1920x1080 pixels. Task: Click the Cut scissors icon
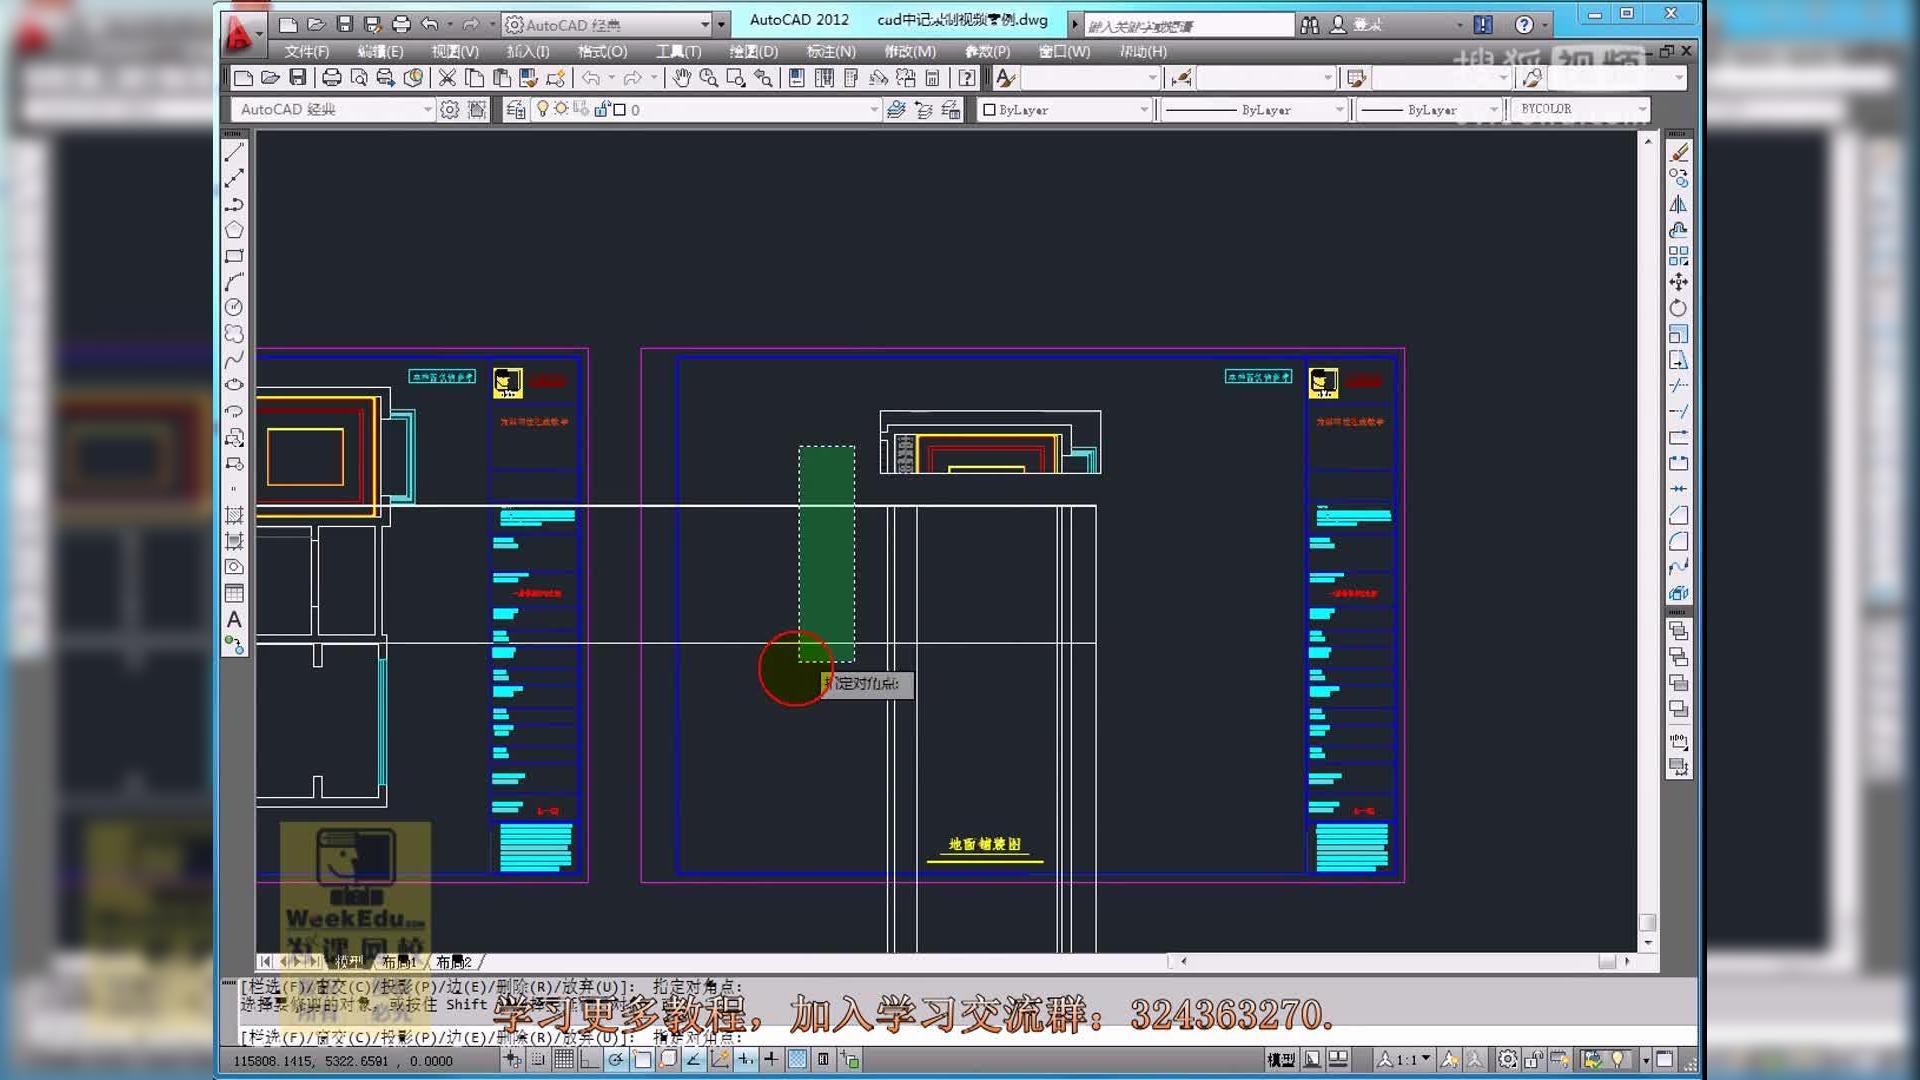(x=447, y=78)
